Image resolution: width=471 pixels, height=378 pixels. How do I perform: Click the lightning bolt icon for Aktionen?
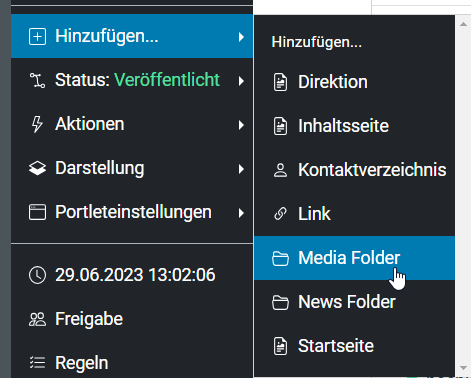pos(37,124)
